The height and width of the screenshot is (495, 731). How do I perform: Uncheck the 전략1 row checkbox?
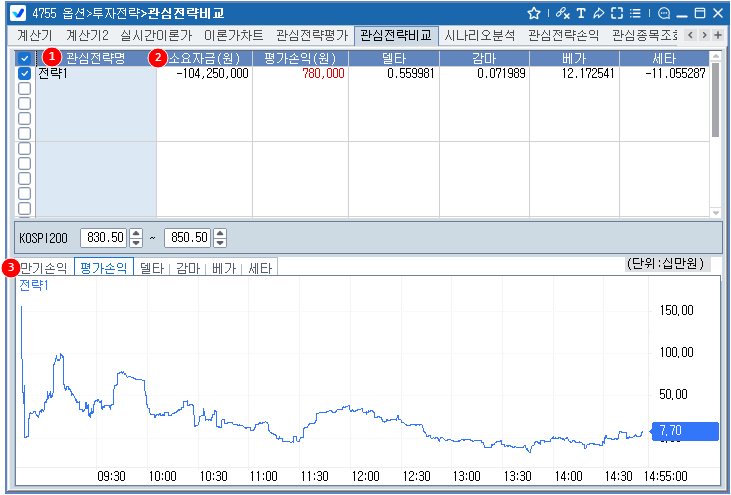(x=24, y=73)
